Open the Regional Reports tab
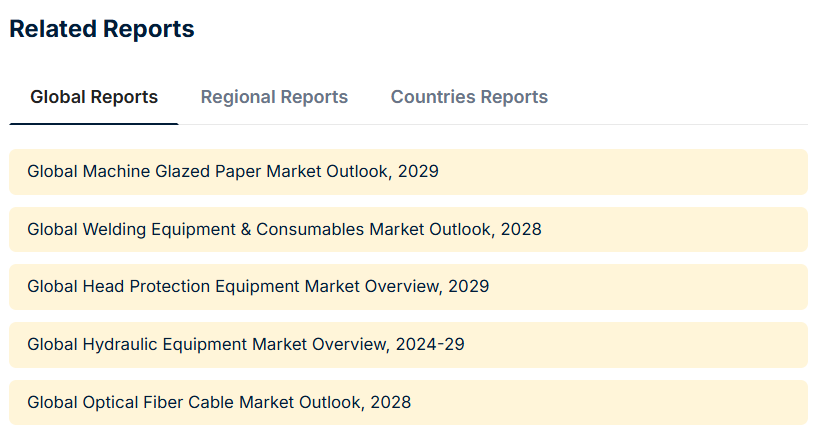 [x=274, y=97]
